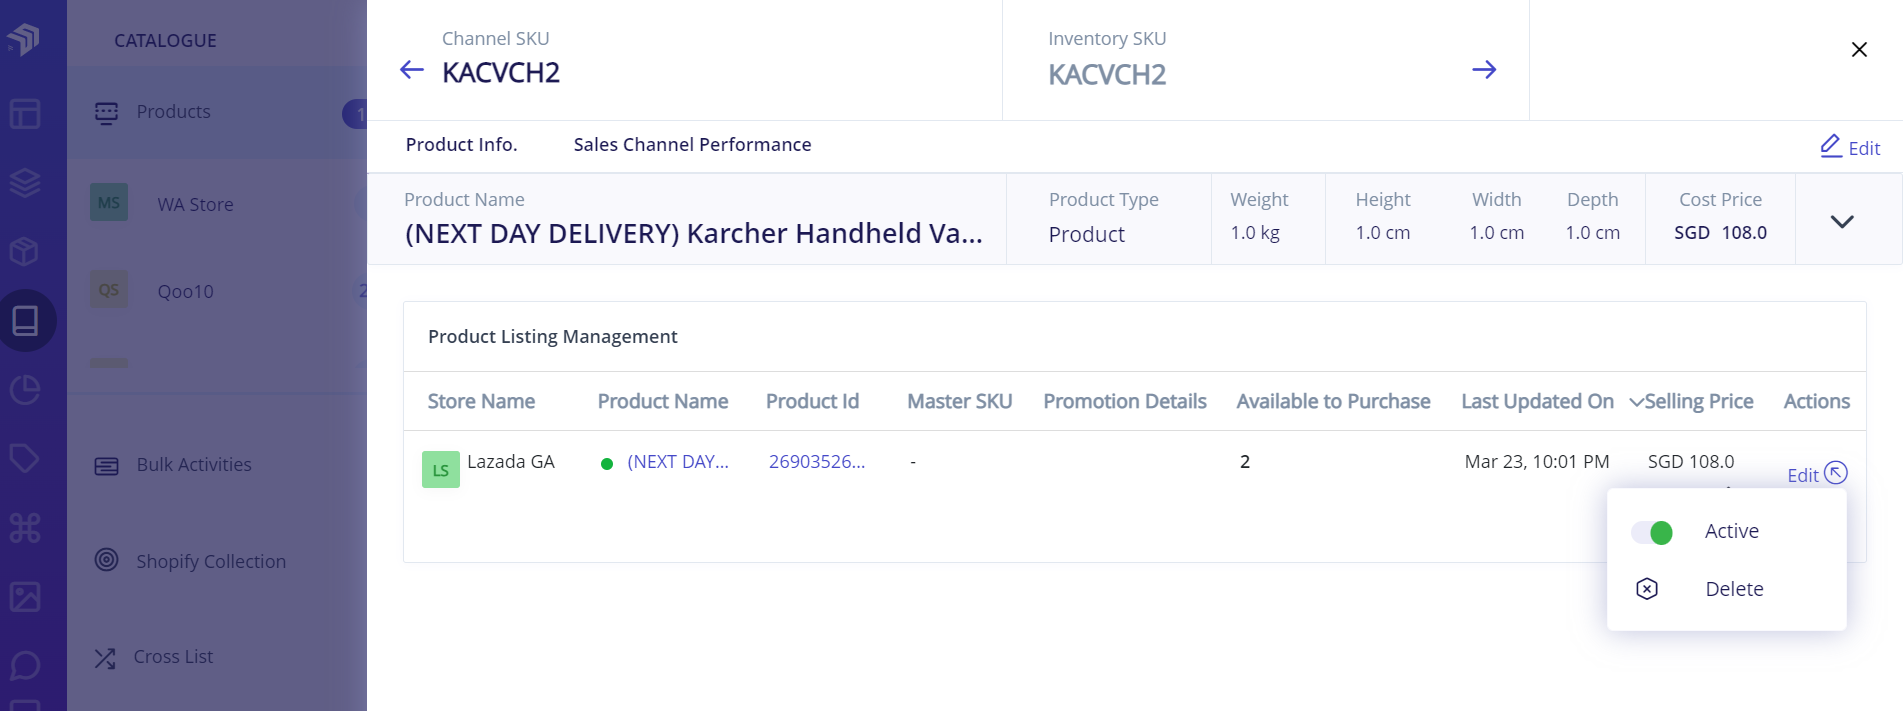Click the Mar 23, 10:01 PM cell
This screenshot has height=711, width=1903.
click(x=1537, y=462)
